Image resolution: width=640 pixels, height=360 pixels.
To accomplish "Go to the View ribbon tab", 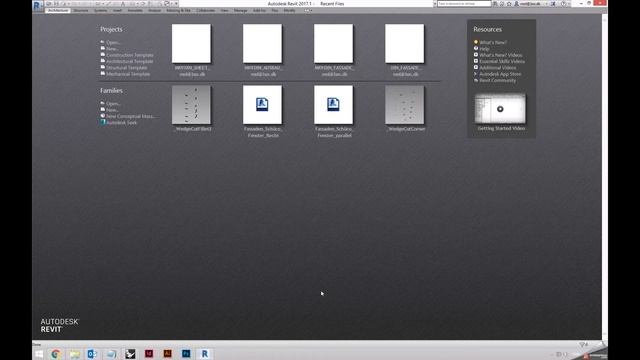I will [x=224, y=11].
